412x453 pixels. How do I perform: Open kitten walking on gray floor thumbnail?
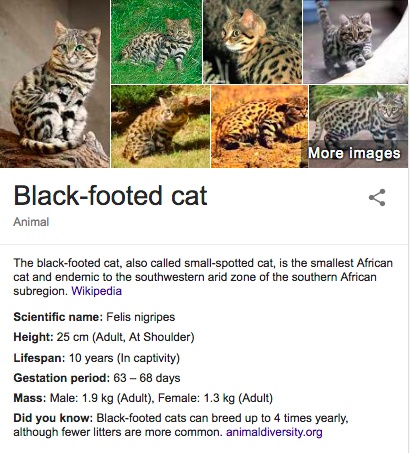356,42
